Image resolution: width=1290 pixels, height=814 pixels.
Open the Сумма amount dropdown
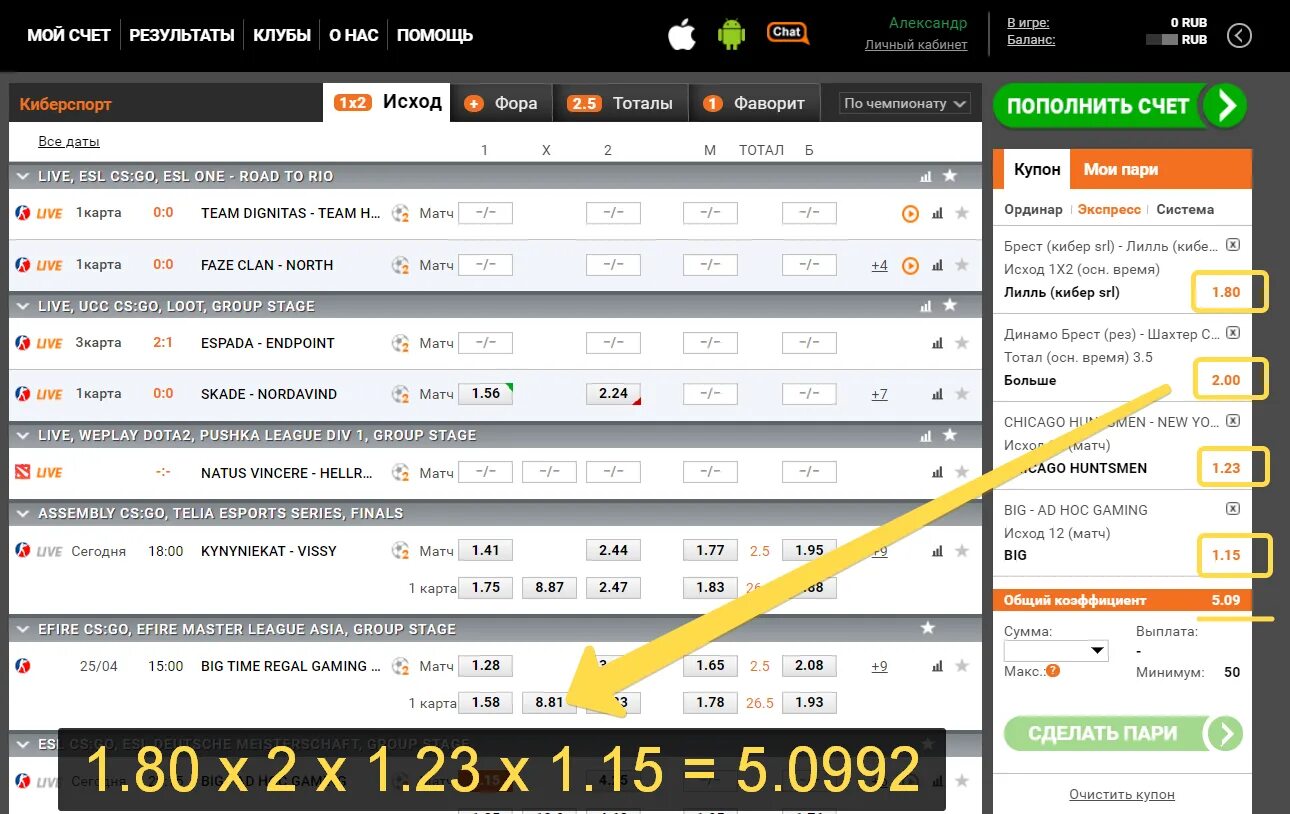[x=1056, y=651]
